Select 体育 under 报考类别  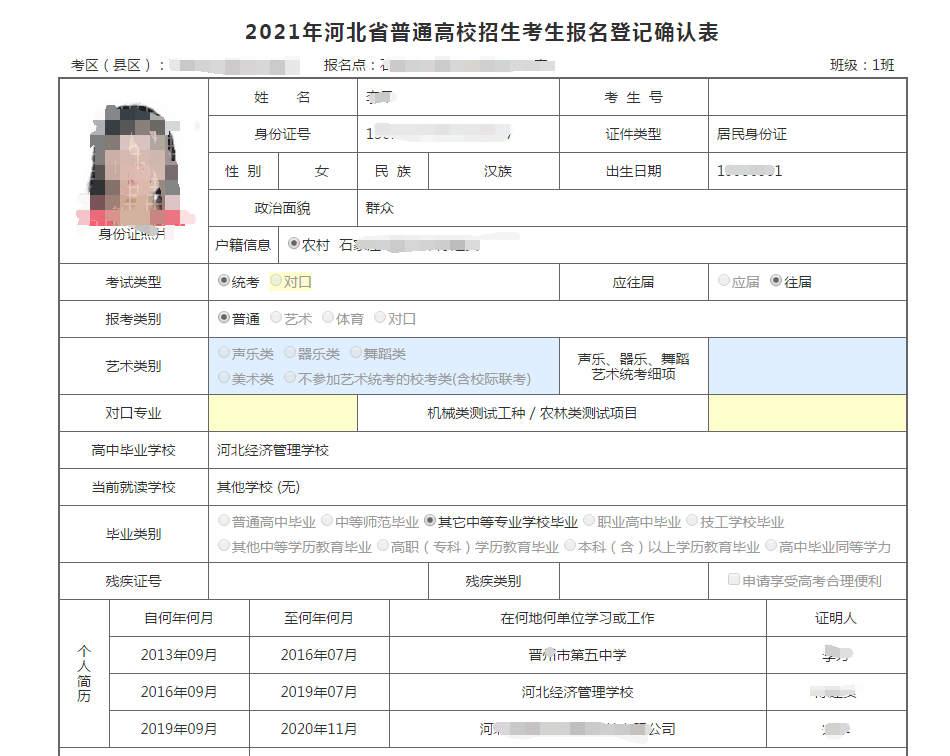point(328,317)
